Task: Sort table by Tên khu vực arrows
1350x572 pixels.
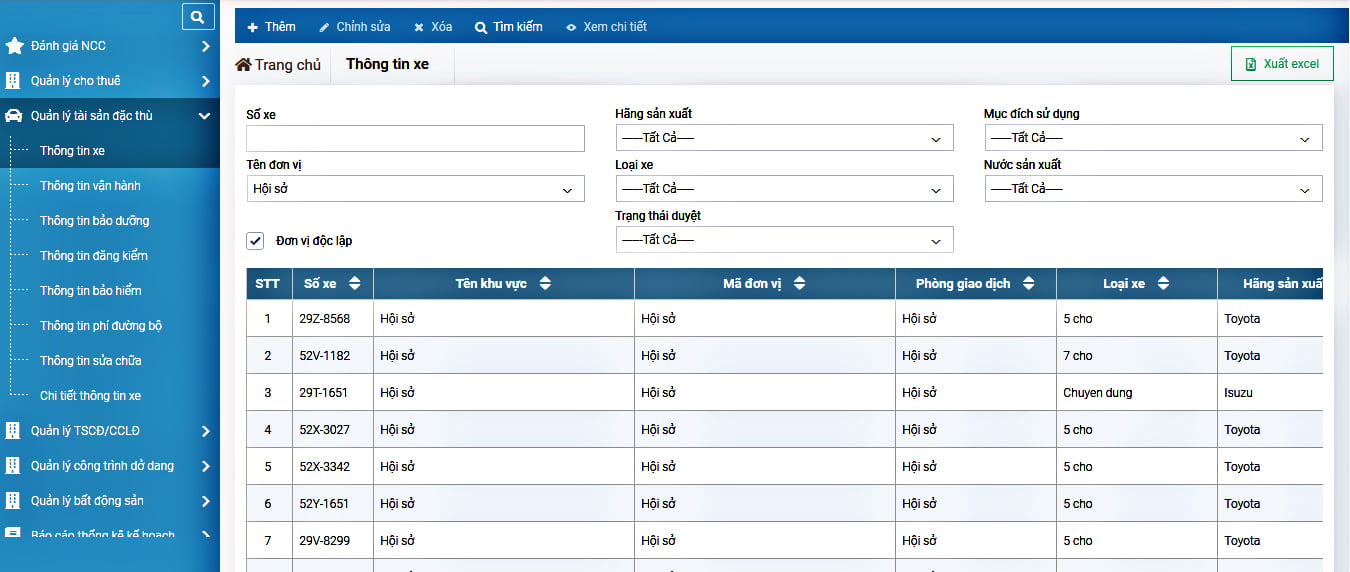Action: click(545, 284)
